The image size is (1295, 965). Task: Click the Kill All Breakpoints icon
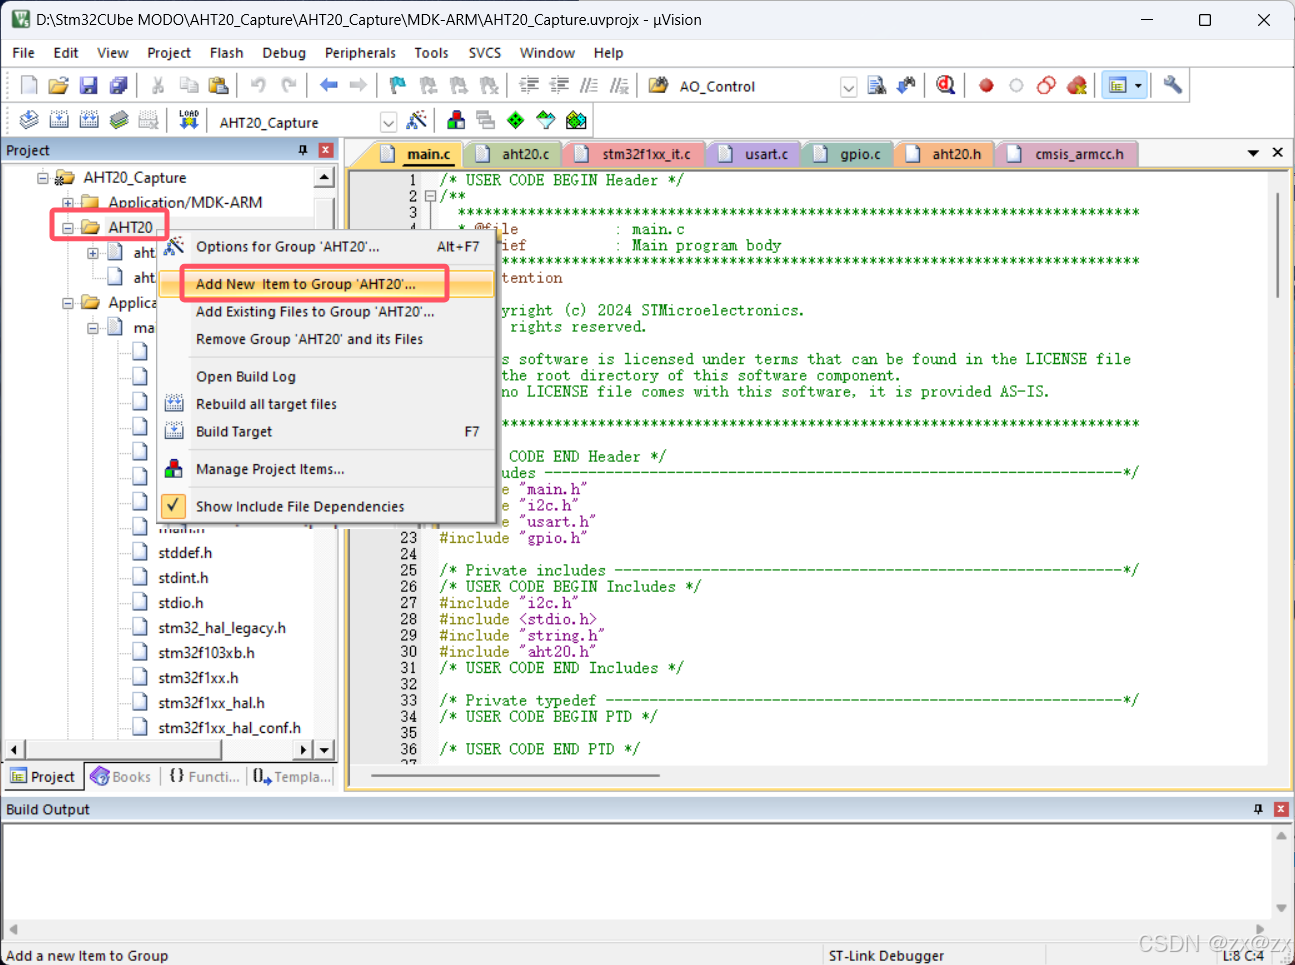[1076, 86]
